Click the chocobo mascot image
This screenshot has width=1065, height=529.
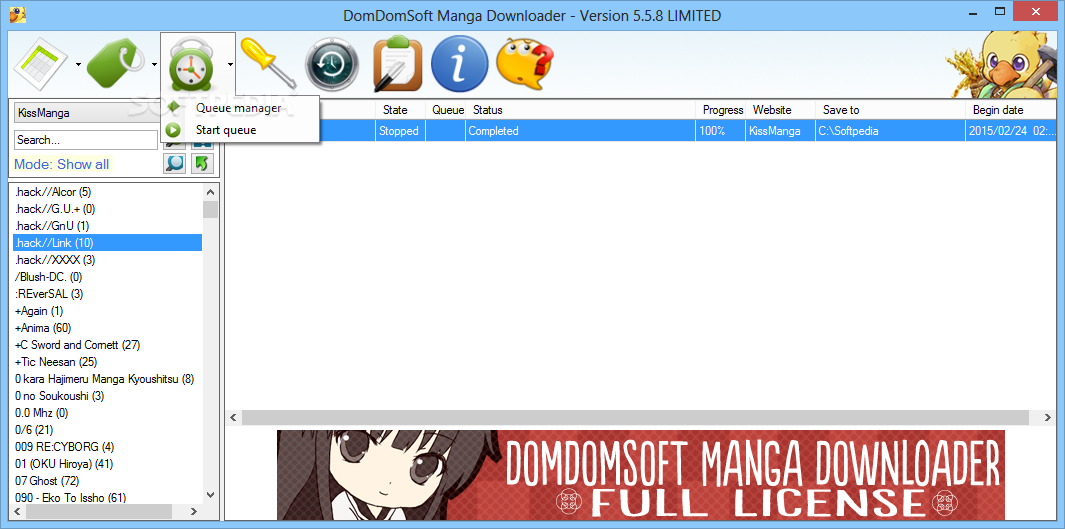1000,65
